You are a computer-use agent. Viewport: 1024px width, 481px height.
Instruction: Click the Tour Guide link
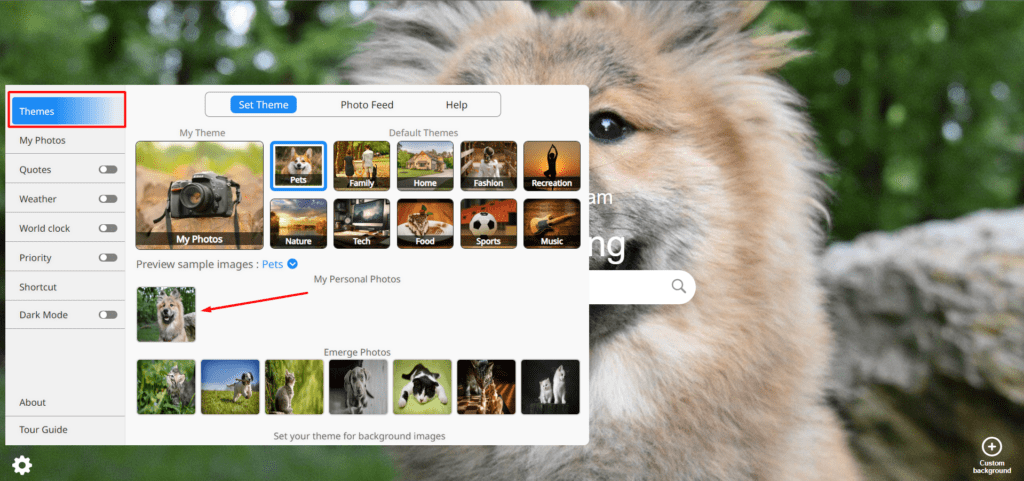point(43,430)
